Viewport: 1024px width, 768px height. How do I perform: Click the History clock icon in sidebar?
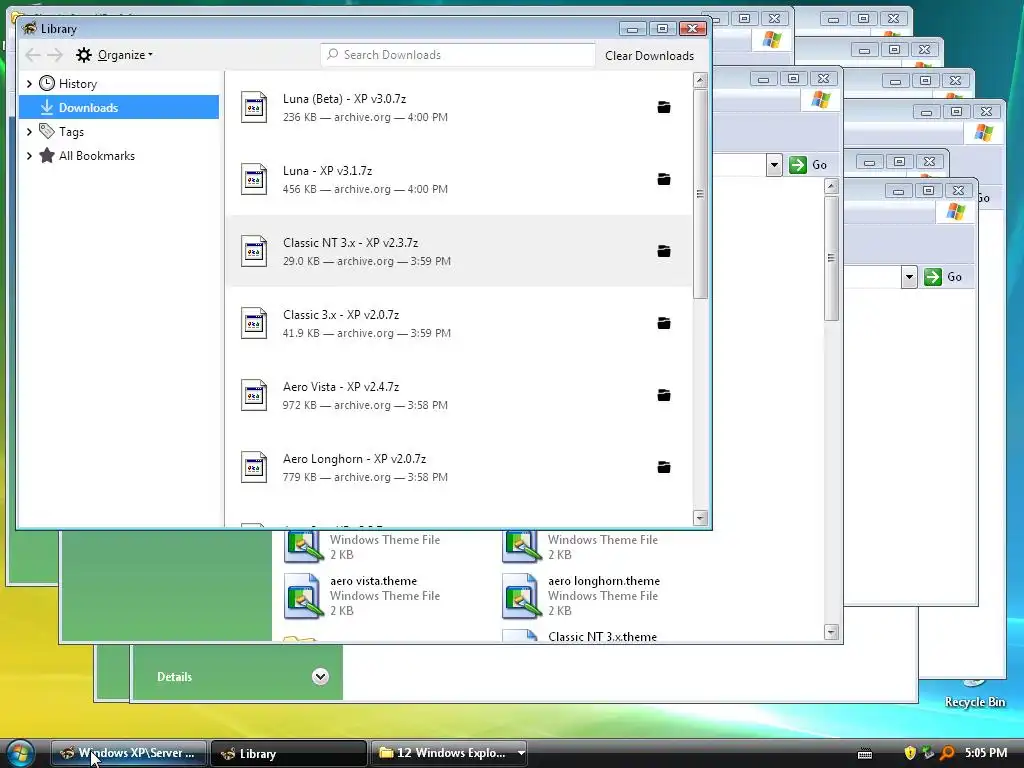pos(46,83)
